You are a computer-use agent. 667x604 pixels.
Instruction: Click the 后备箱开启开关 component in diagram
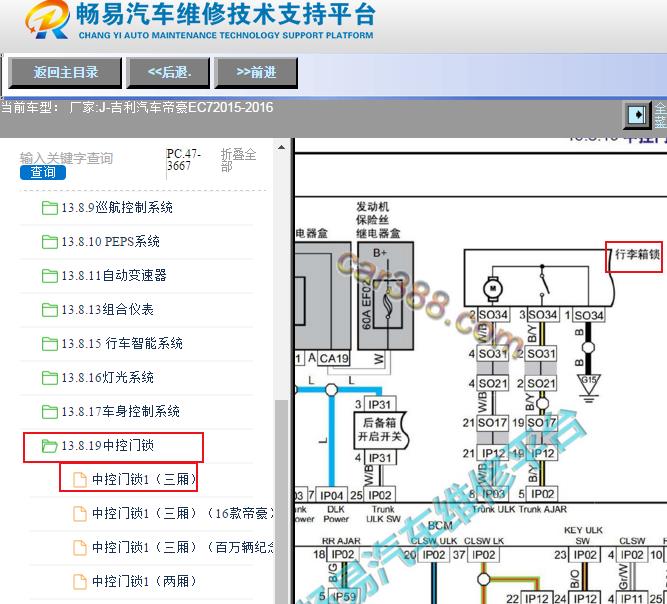point(380,430)
